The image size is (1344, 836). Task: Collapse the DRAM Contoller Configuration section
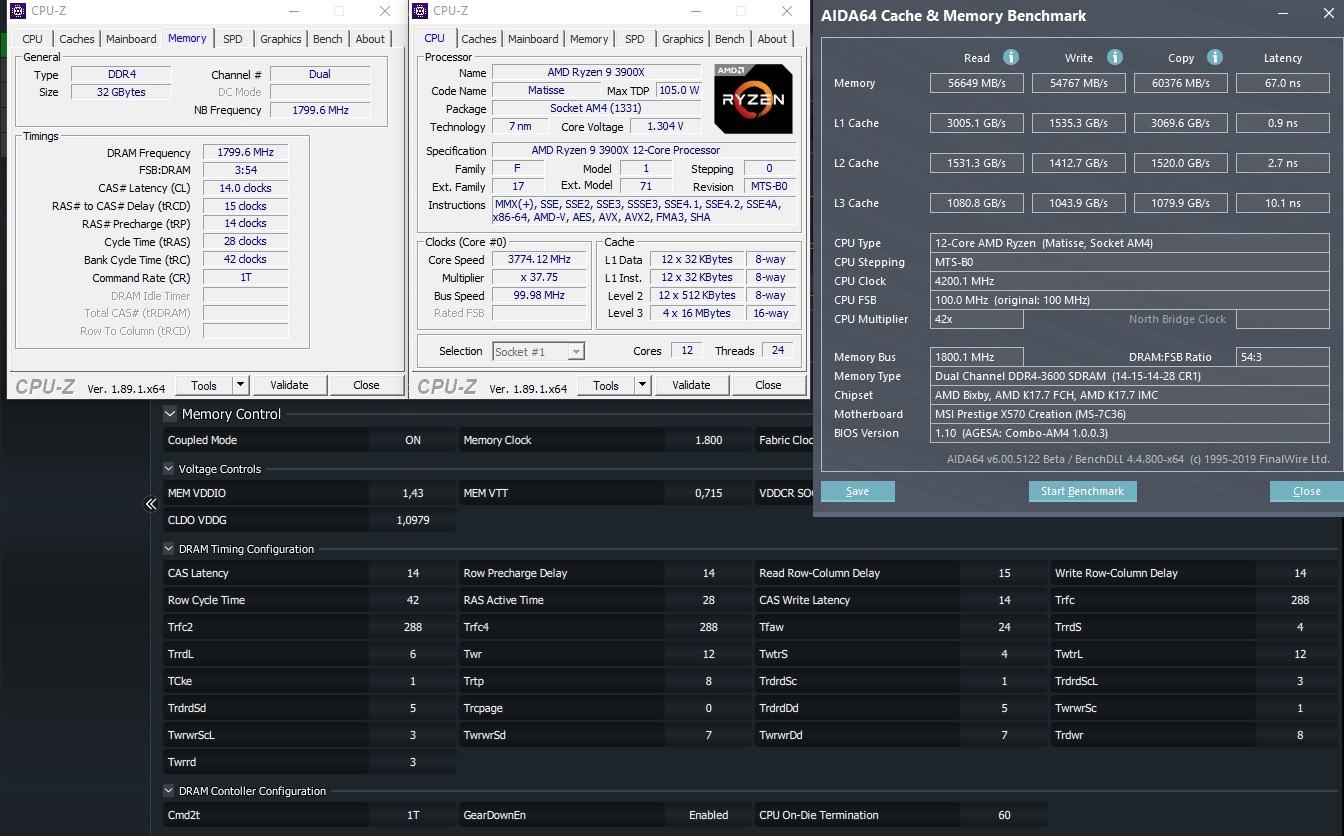point(169,791)
